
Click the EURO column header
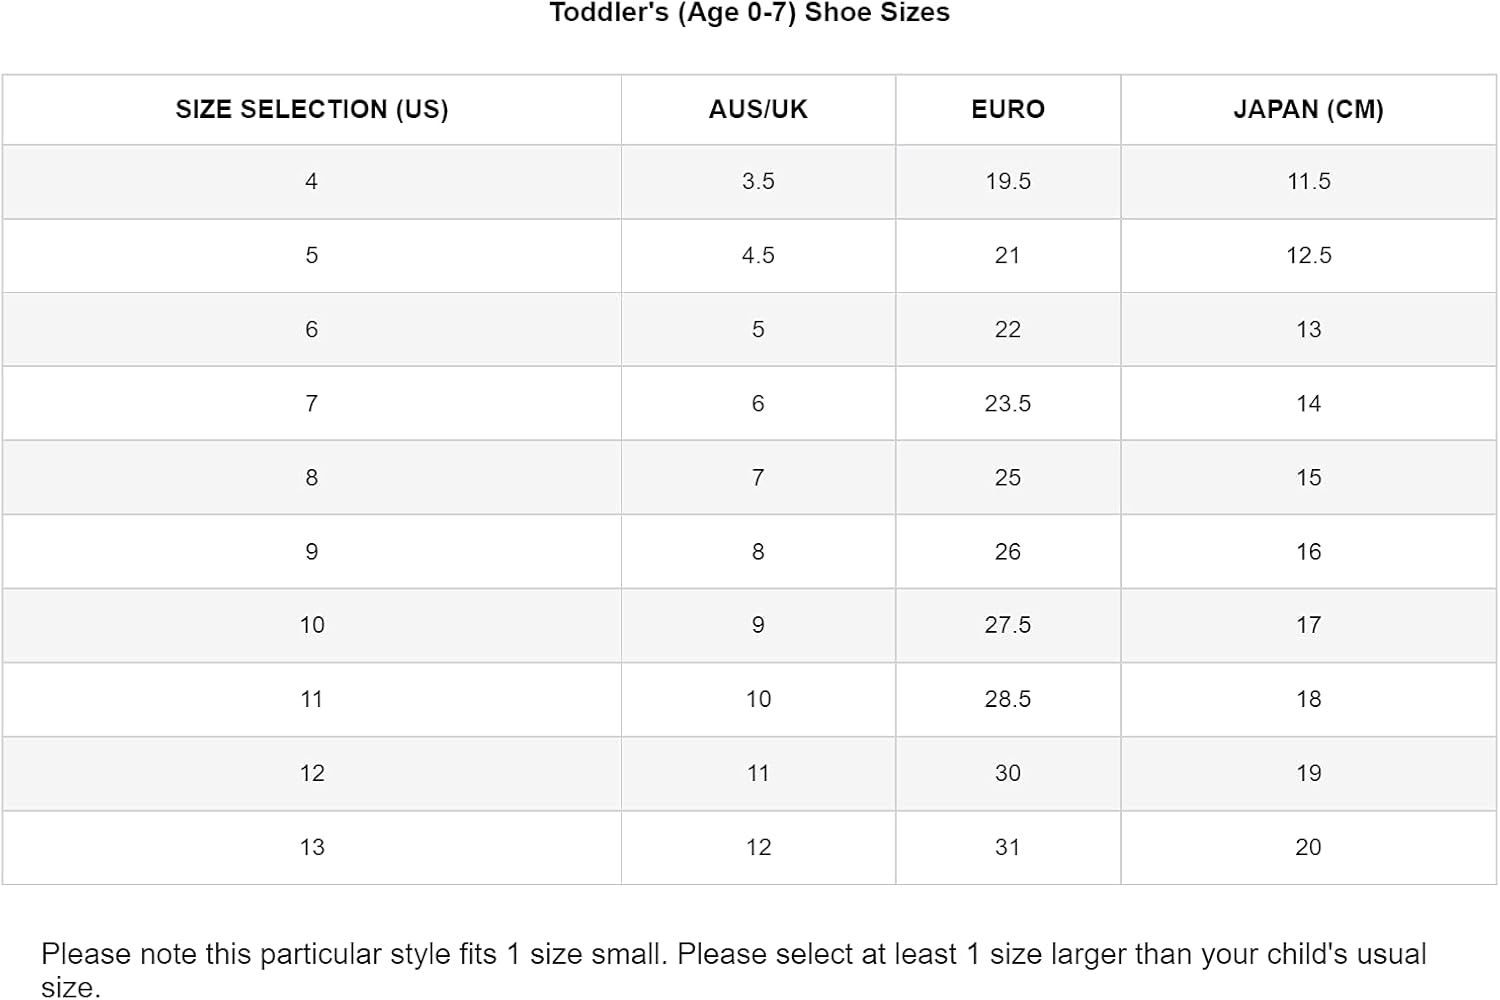click(1008, 109)
